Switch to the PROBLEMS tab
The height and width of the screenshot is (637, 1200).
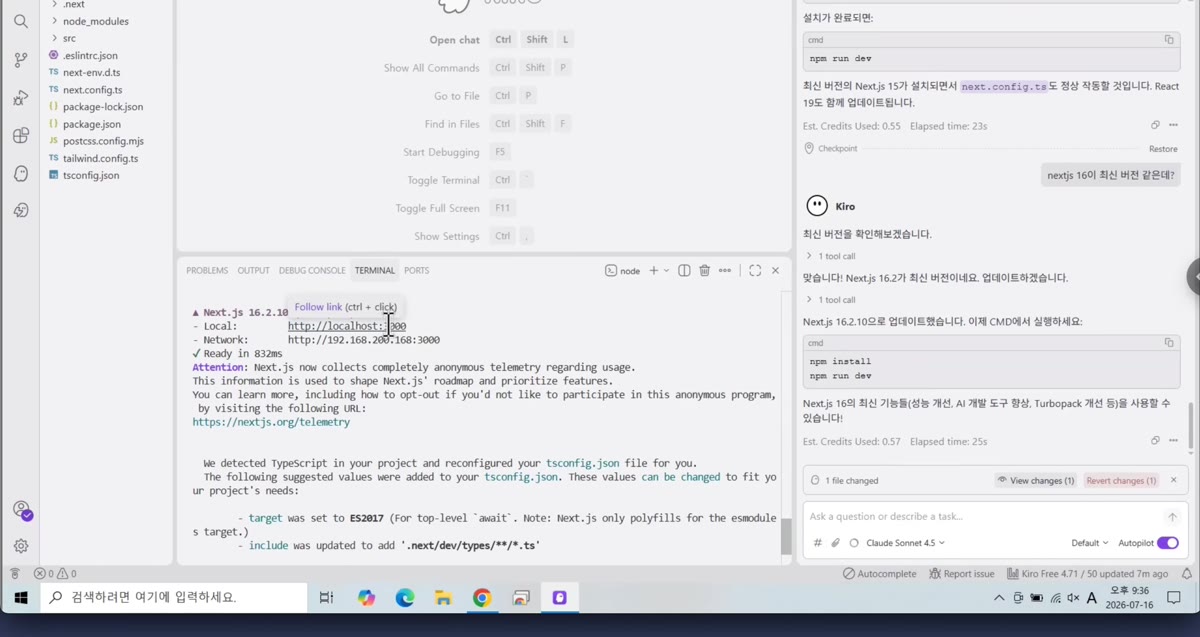tap(207, 270)
